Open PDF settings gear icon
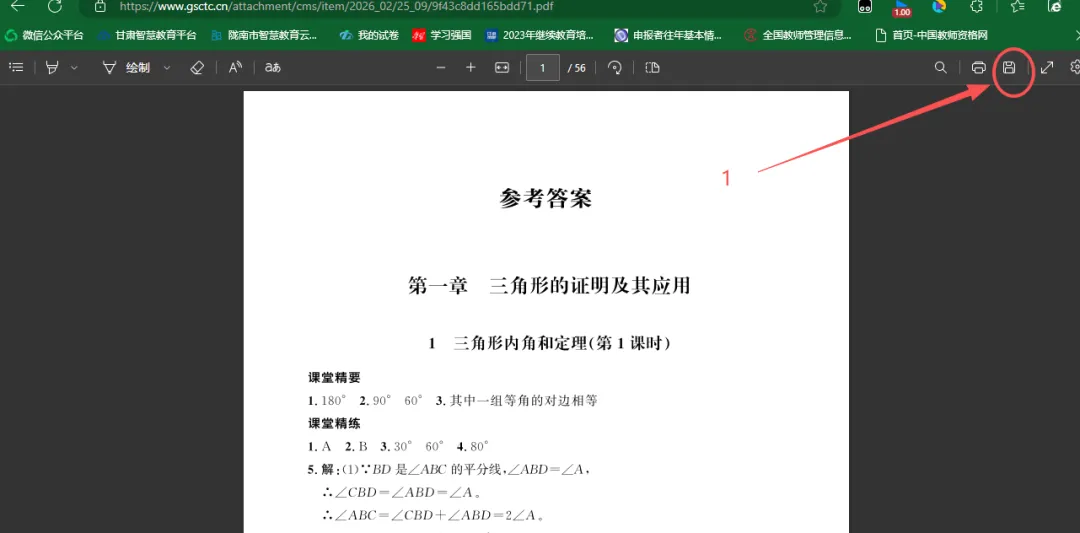This screenshot has height=533, width=1080. 1075,67
